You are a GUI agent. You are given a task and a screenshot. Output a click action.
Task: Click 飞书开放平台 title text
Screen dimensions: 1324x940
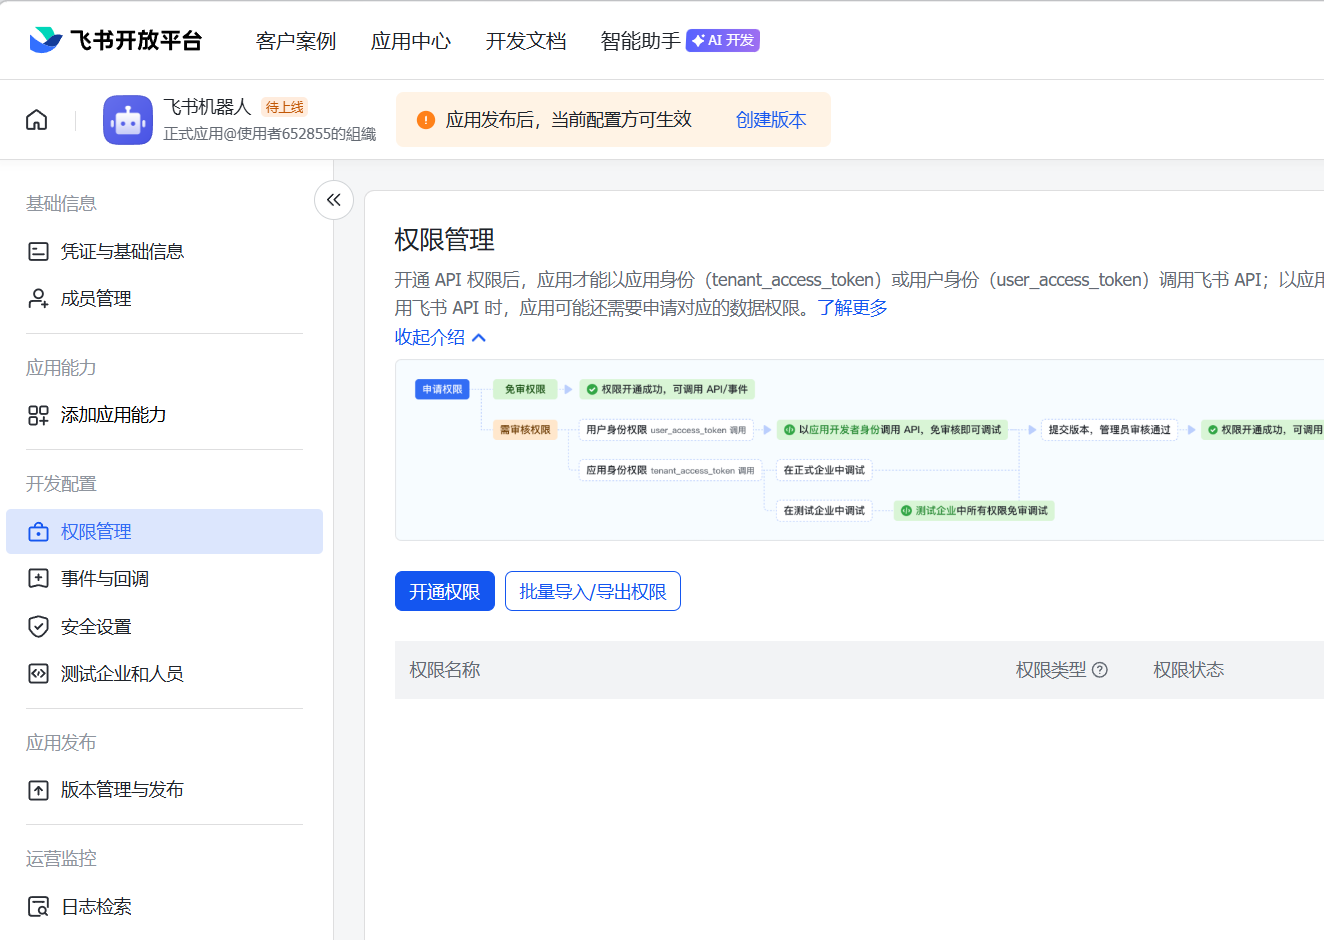pyautogui.click(x=136, y=41)
